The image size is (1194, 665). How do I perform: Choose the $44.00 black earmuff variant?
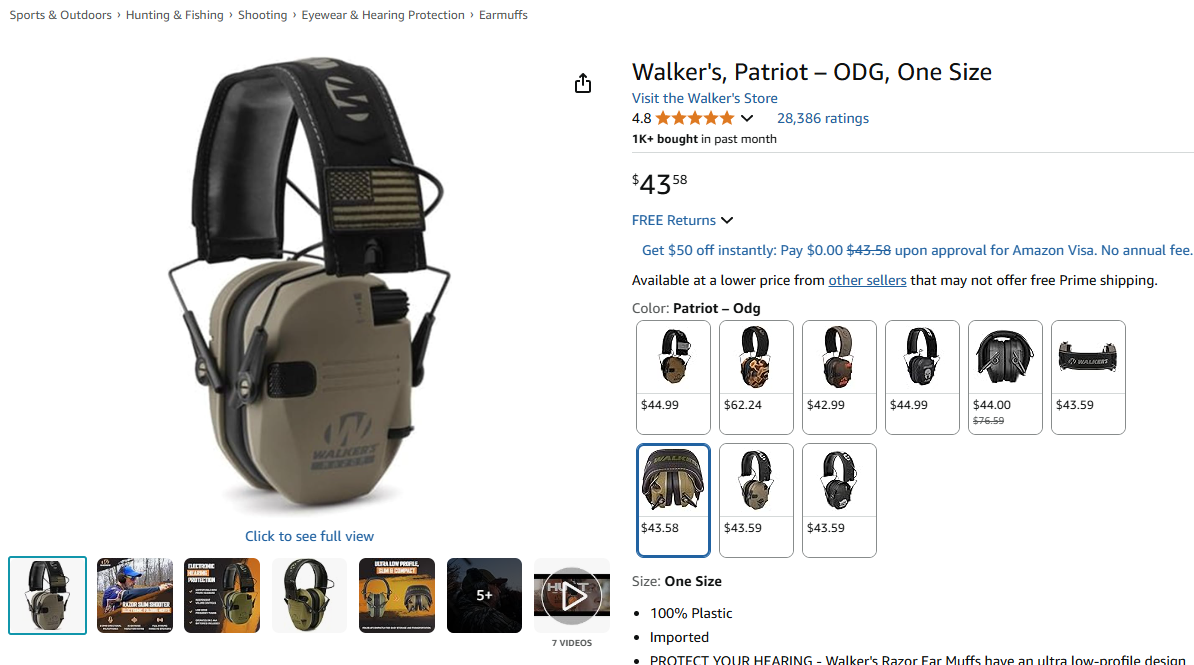click(1005, 378)
